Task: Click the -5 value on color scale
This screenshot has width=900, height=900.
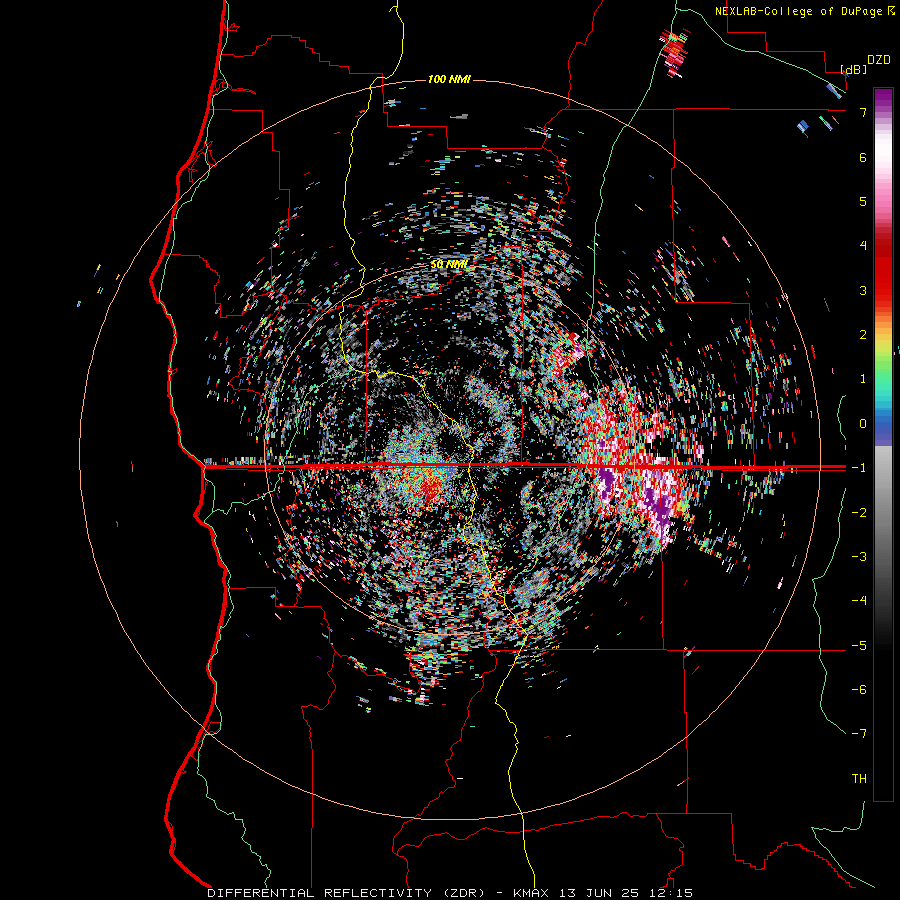Action: pyautogui.click(x=859, y=646)
